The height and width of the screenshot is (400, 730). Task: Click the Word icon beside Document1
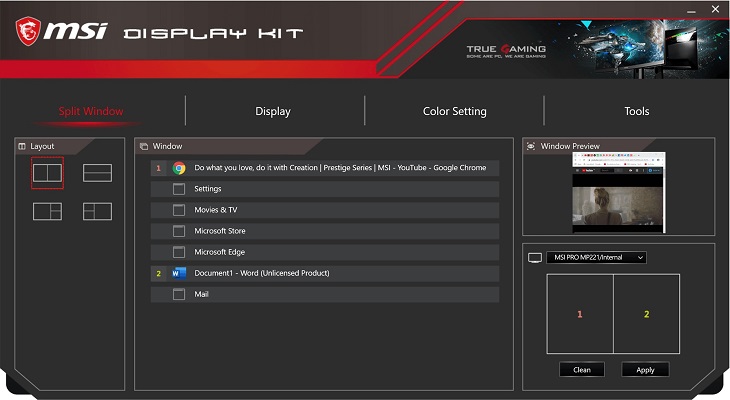[179, 273]
